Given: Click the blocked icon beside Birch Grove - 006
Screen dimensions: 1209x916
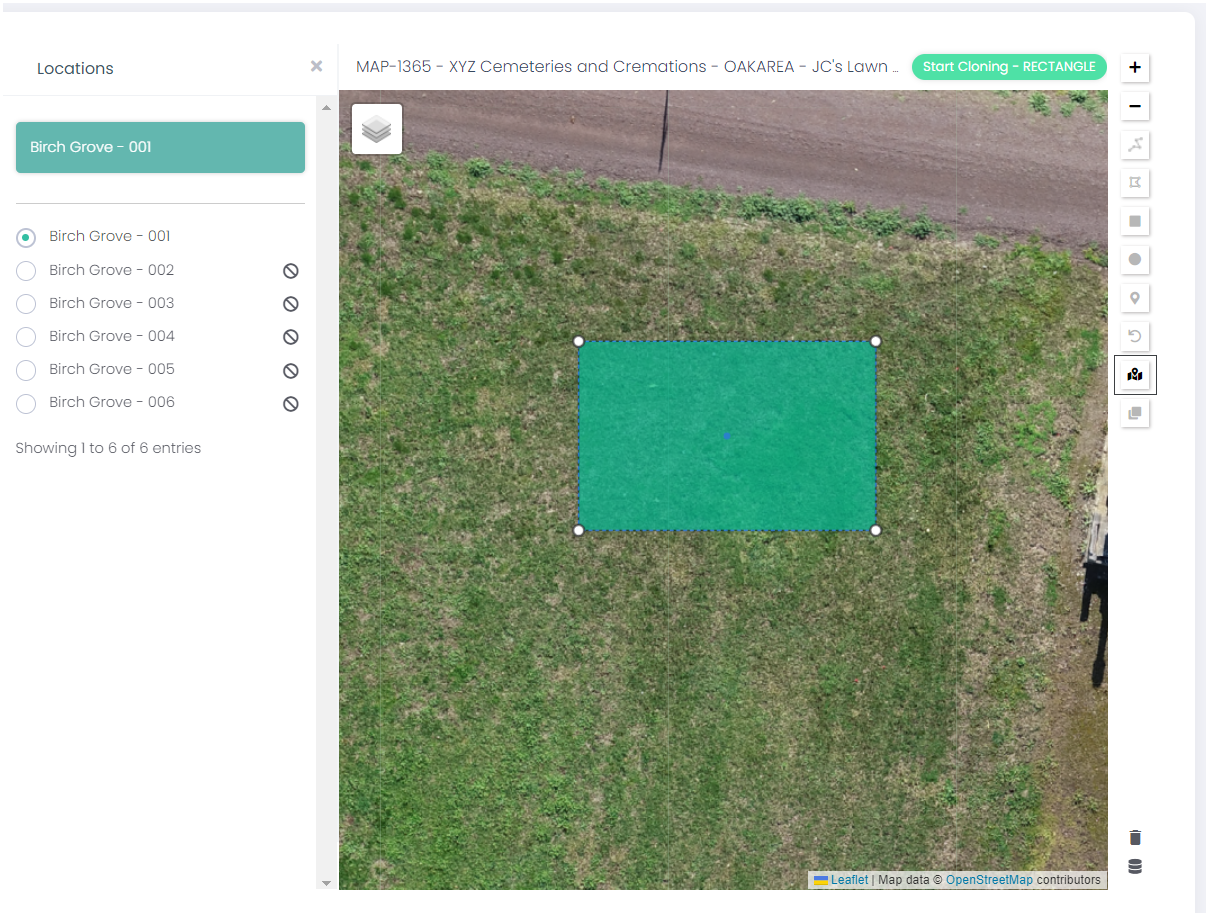Looking at the screenshot, I should click(291, 404).
